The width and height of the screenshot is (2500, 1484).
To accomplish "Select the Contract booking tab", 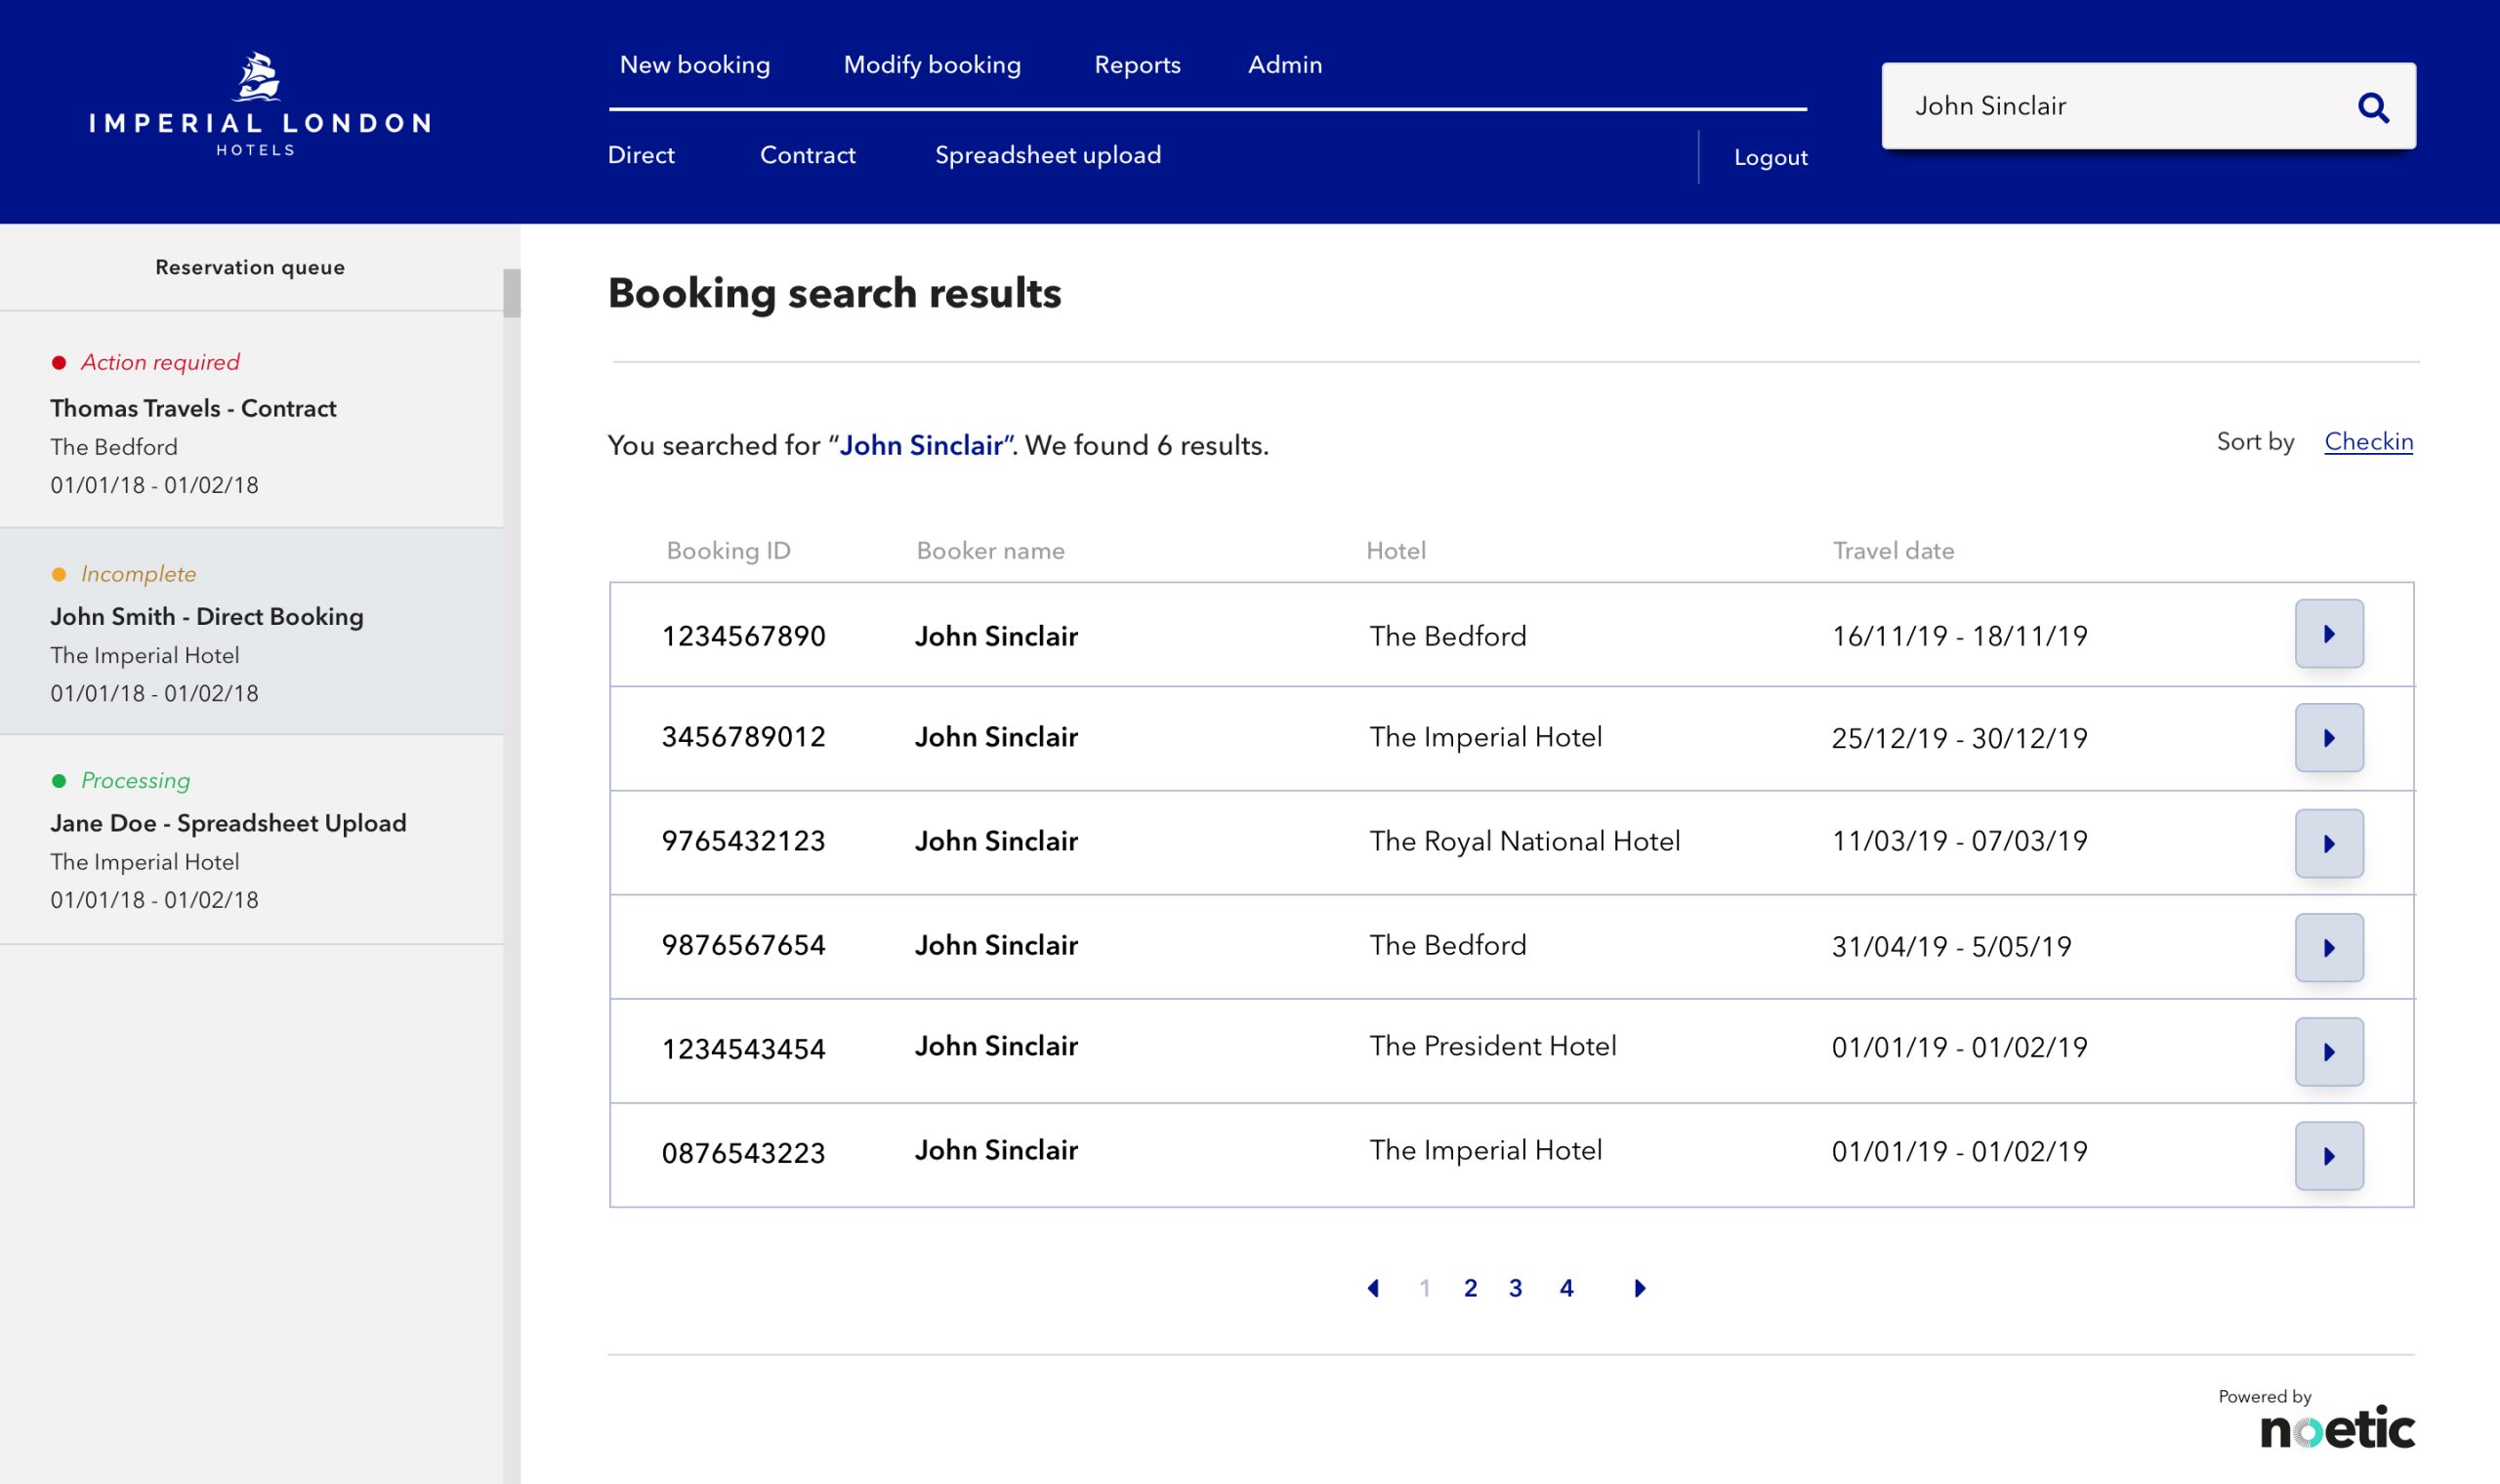I will pyautogui.click(x=807, y=155).
